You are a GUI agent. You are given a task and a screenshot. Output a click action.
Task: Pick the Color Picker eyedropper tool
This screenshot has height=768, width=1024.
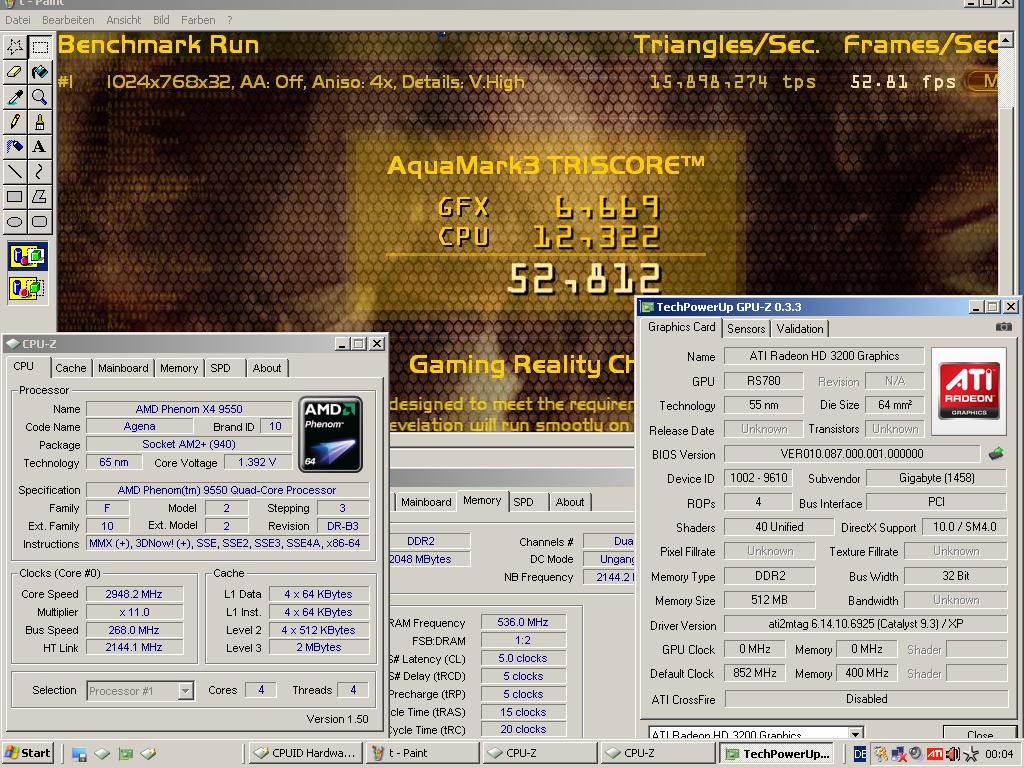tap(15, 97)
